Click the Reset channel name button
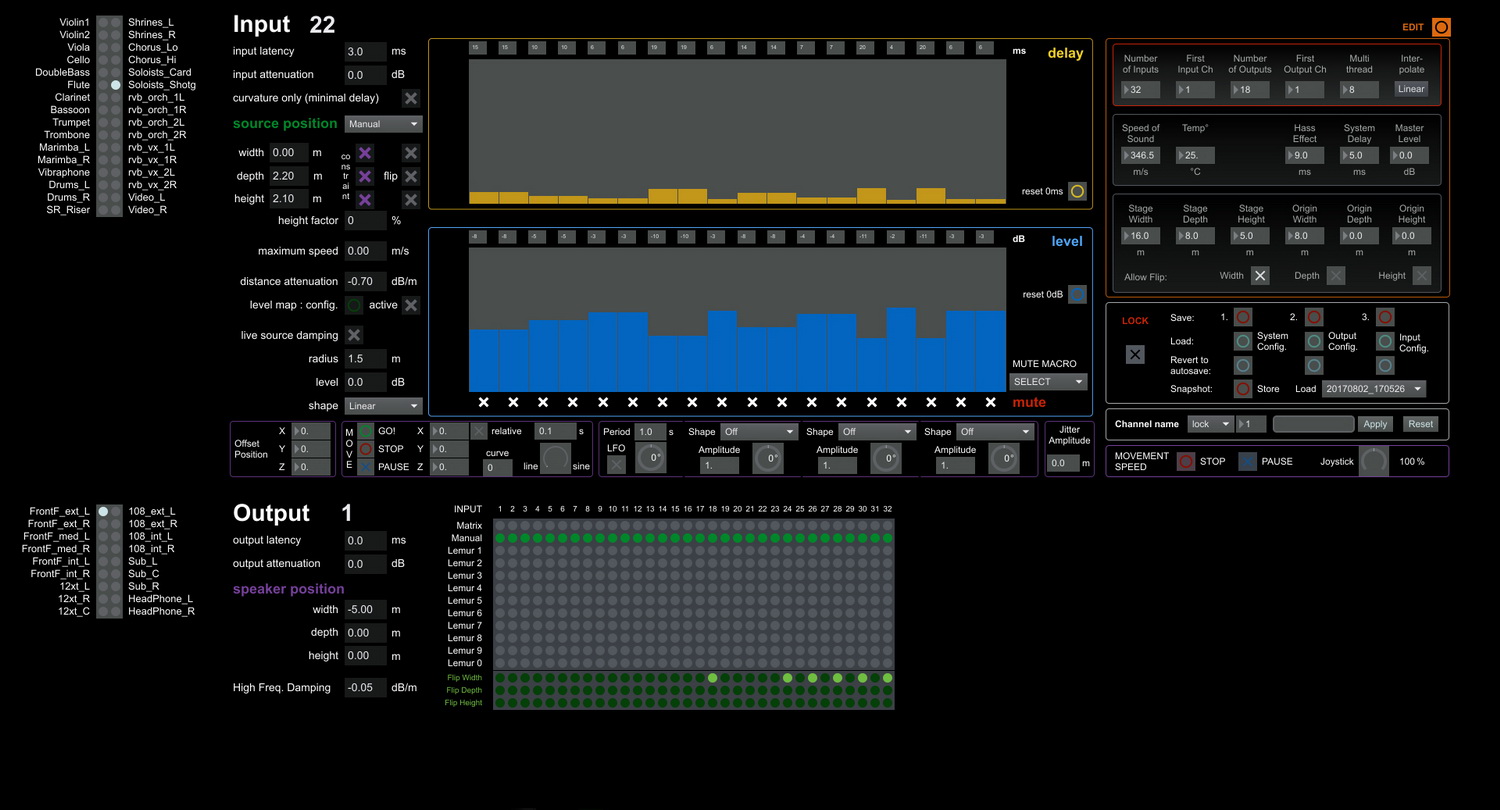This screenshot has width=1500, height=810. click(x=1420, y=424)
